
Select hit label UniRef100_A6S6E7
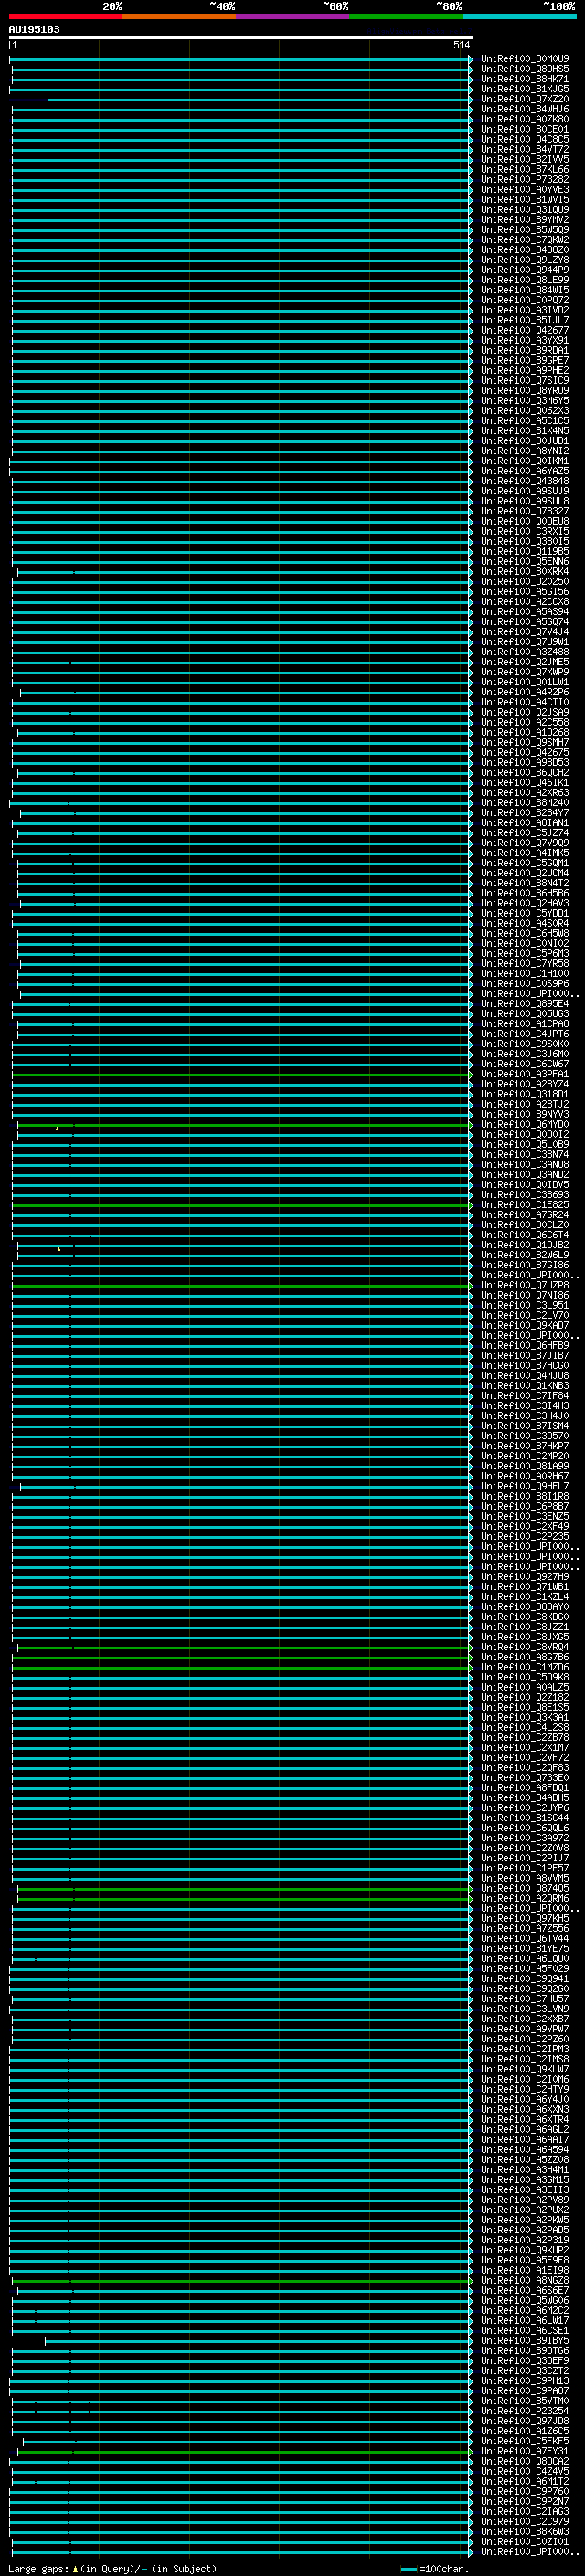coord(525,2292)
